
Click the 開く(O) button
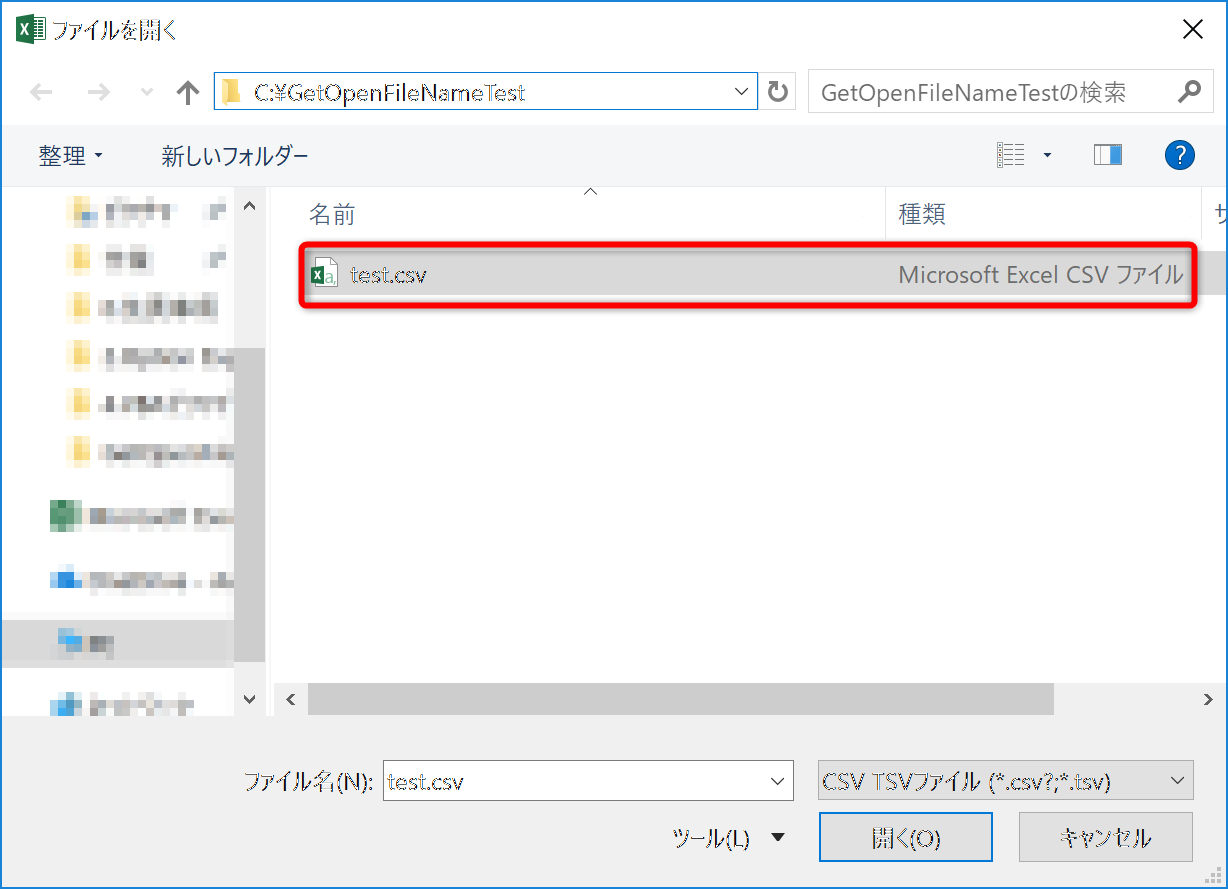(905, 837)
